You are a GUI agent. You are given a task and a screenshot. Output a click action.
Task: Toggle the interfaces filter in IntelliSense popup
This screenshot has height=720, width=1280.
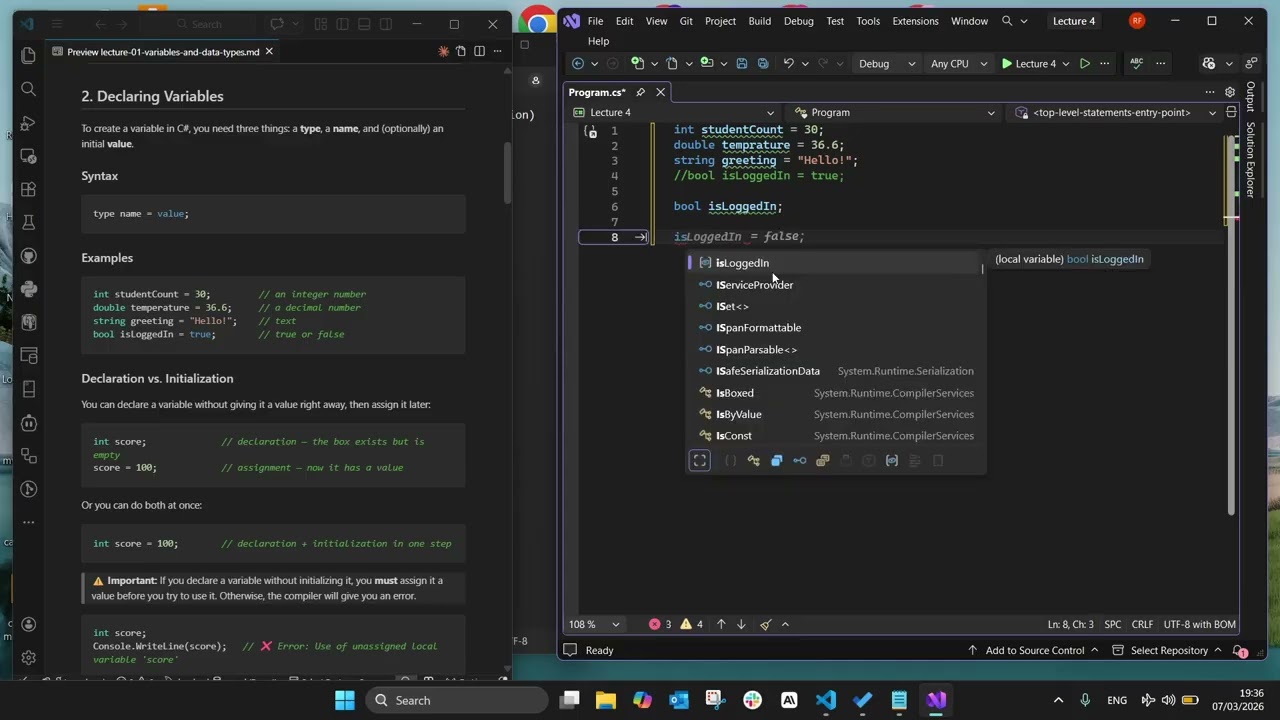tap(800, 461)
